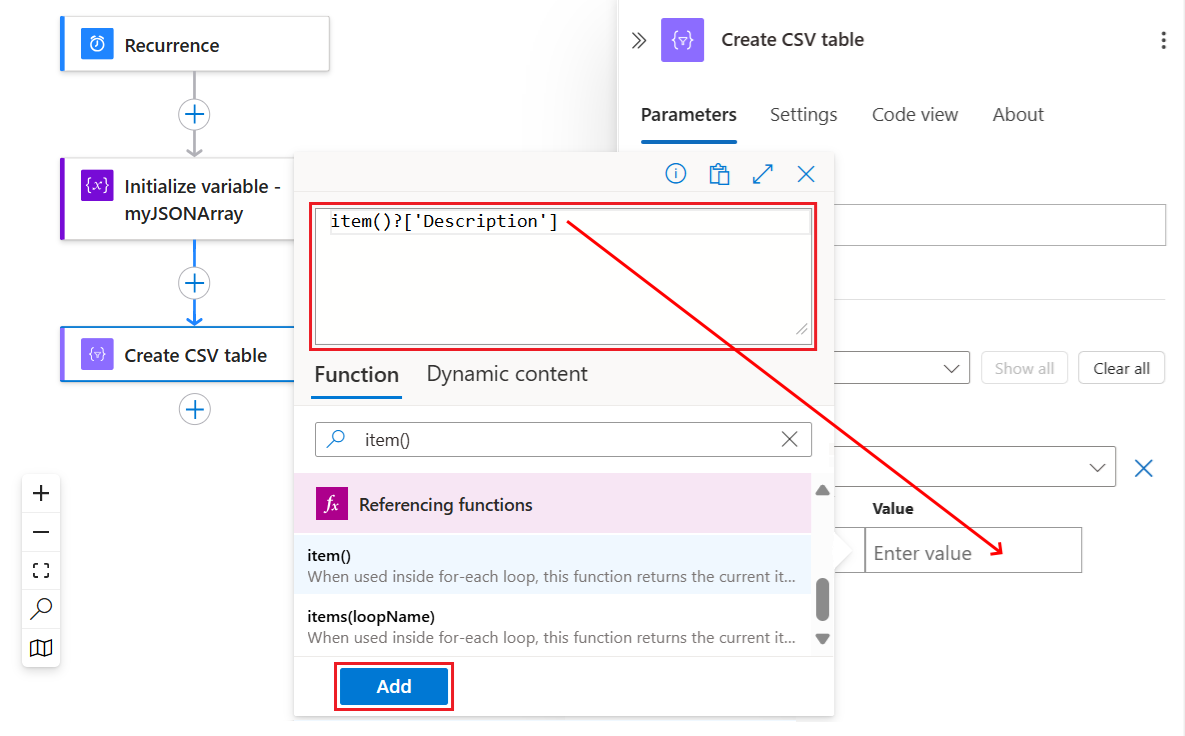
Task: Switch to the Dynamic content tab
Action: tap(507, 374)
